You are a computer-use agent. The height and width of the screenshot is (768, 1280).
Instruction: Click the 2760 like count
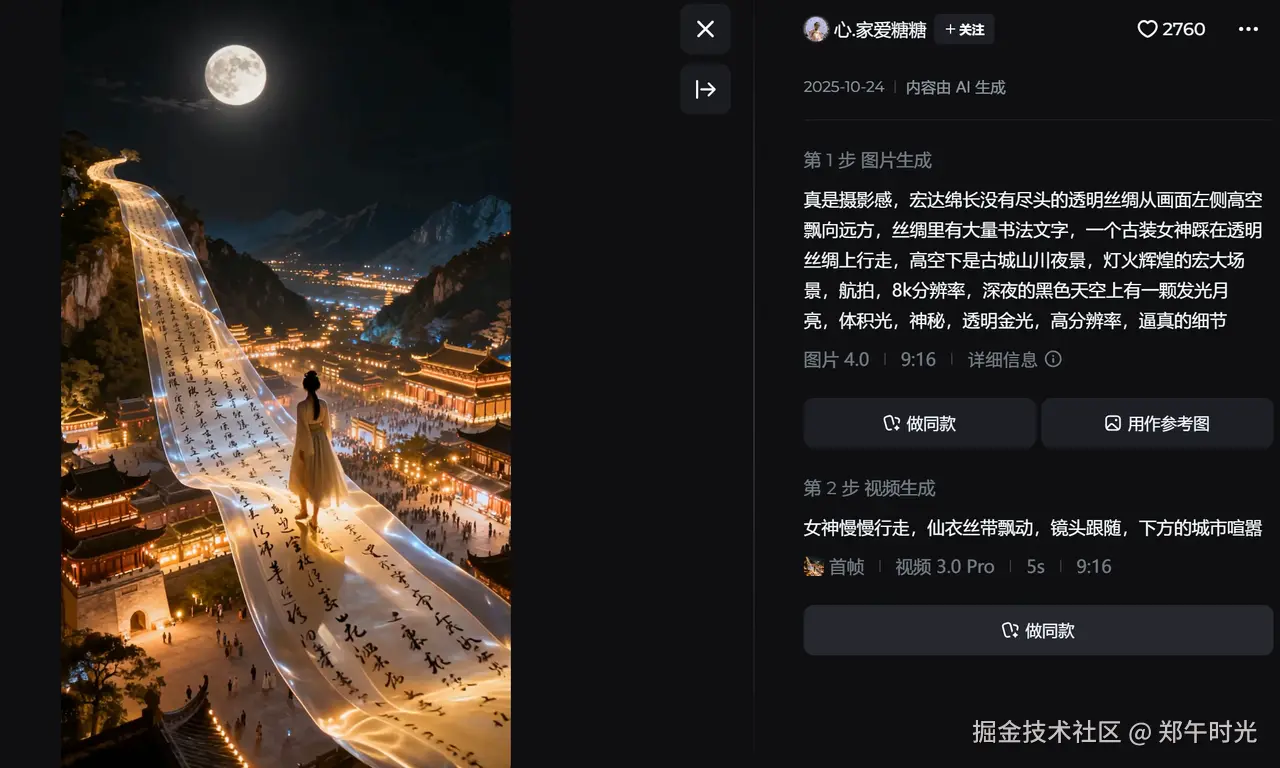click(x=1184, y=29)
